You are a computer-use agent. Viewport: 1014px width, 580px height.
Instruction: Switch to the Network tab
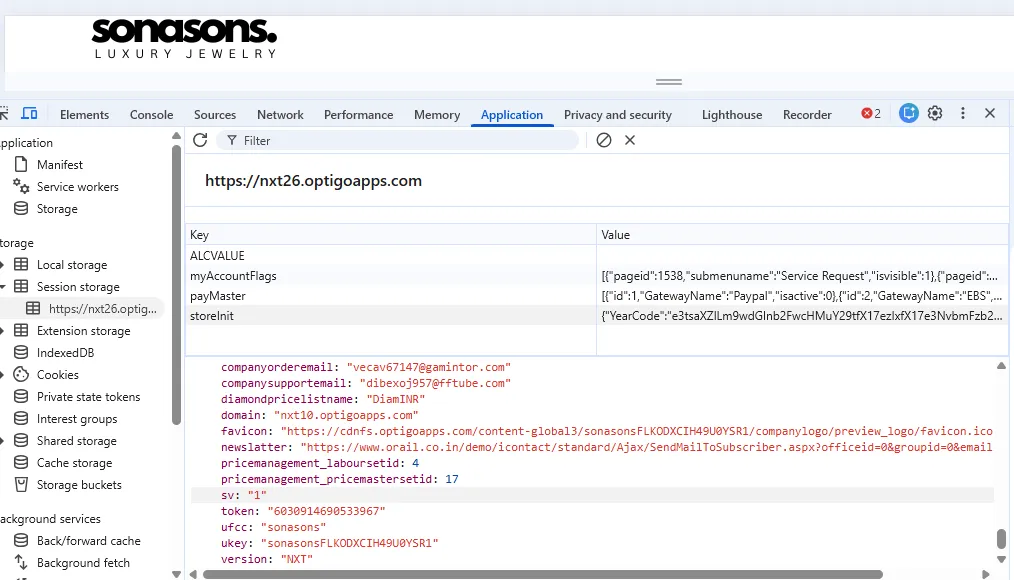tap(280, 115)
